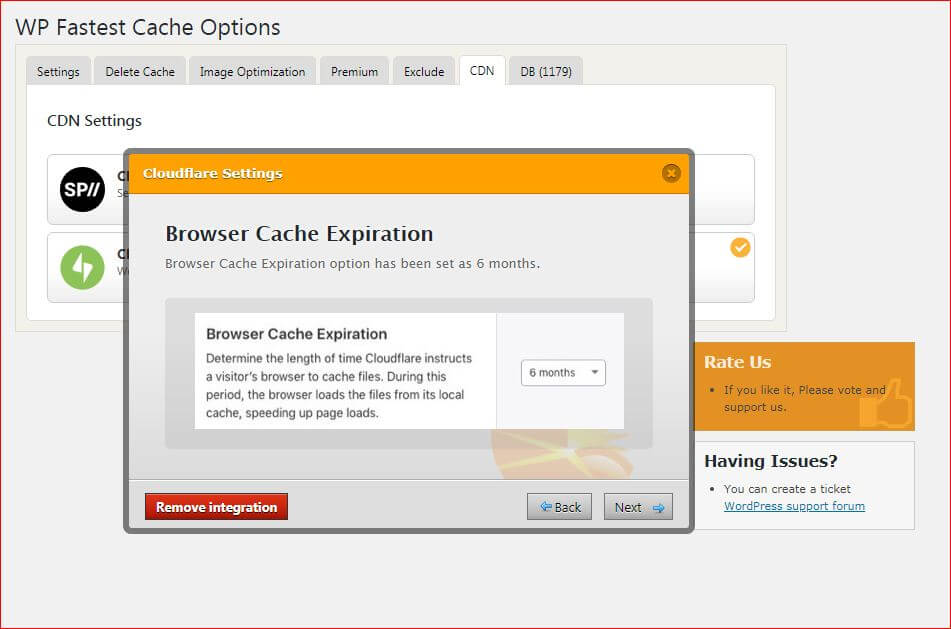
Task: Select the Premium tab
Action: (x=354, y=72)
